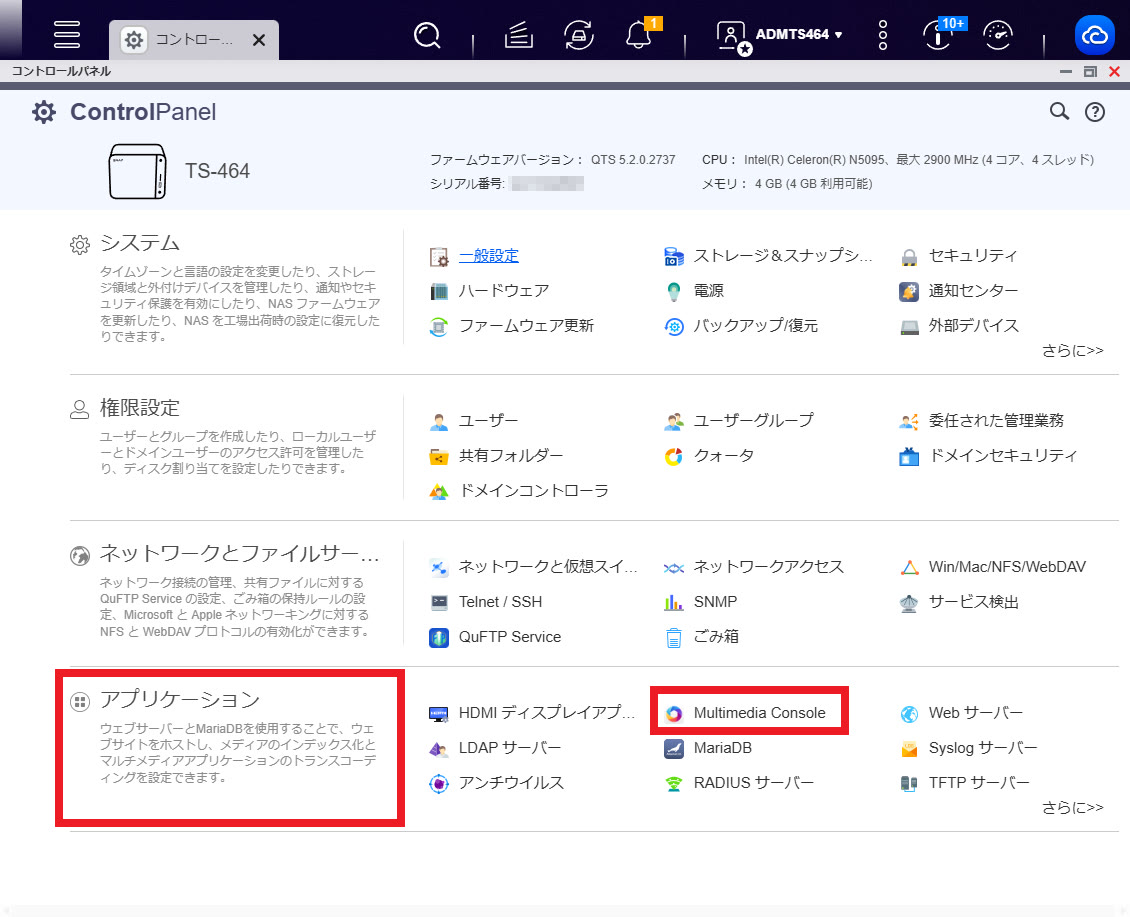Click the 電源 lightbulb icon
This screenshot has width=1130, height=917.
coord(674,291)
